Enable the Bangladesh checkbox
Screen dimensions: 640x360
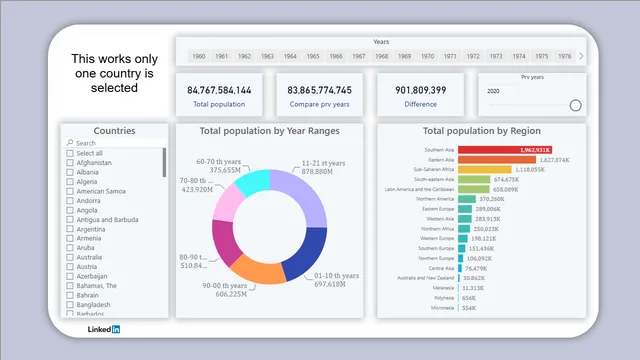tap(70, 304)
